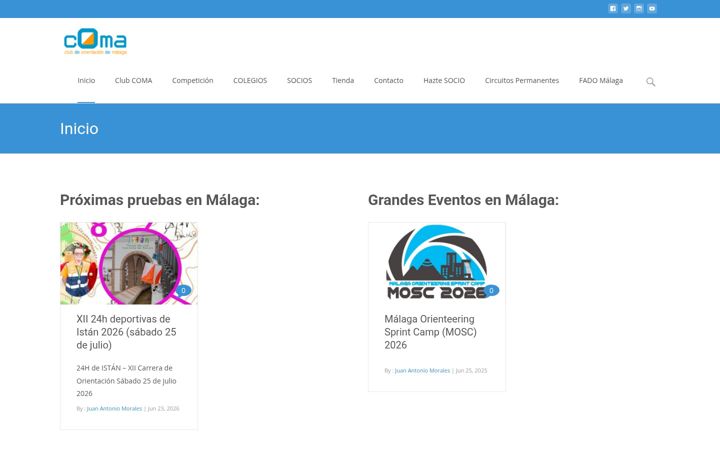Viewport: 720px width, 450px height.
Task: Open Club COMA menu
Action: pyautogui.click(x=134, y=80)
